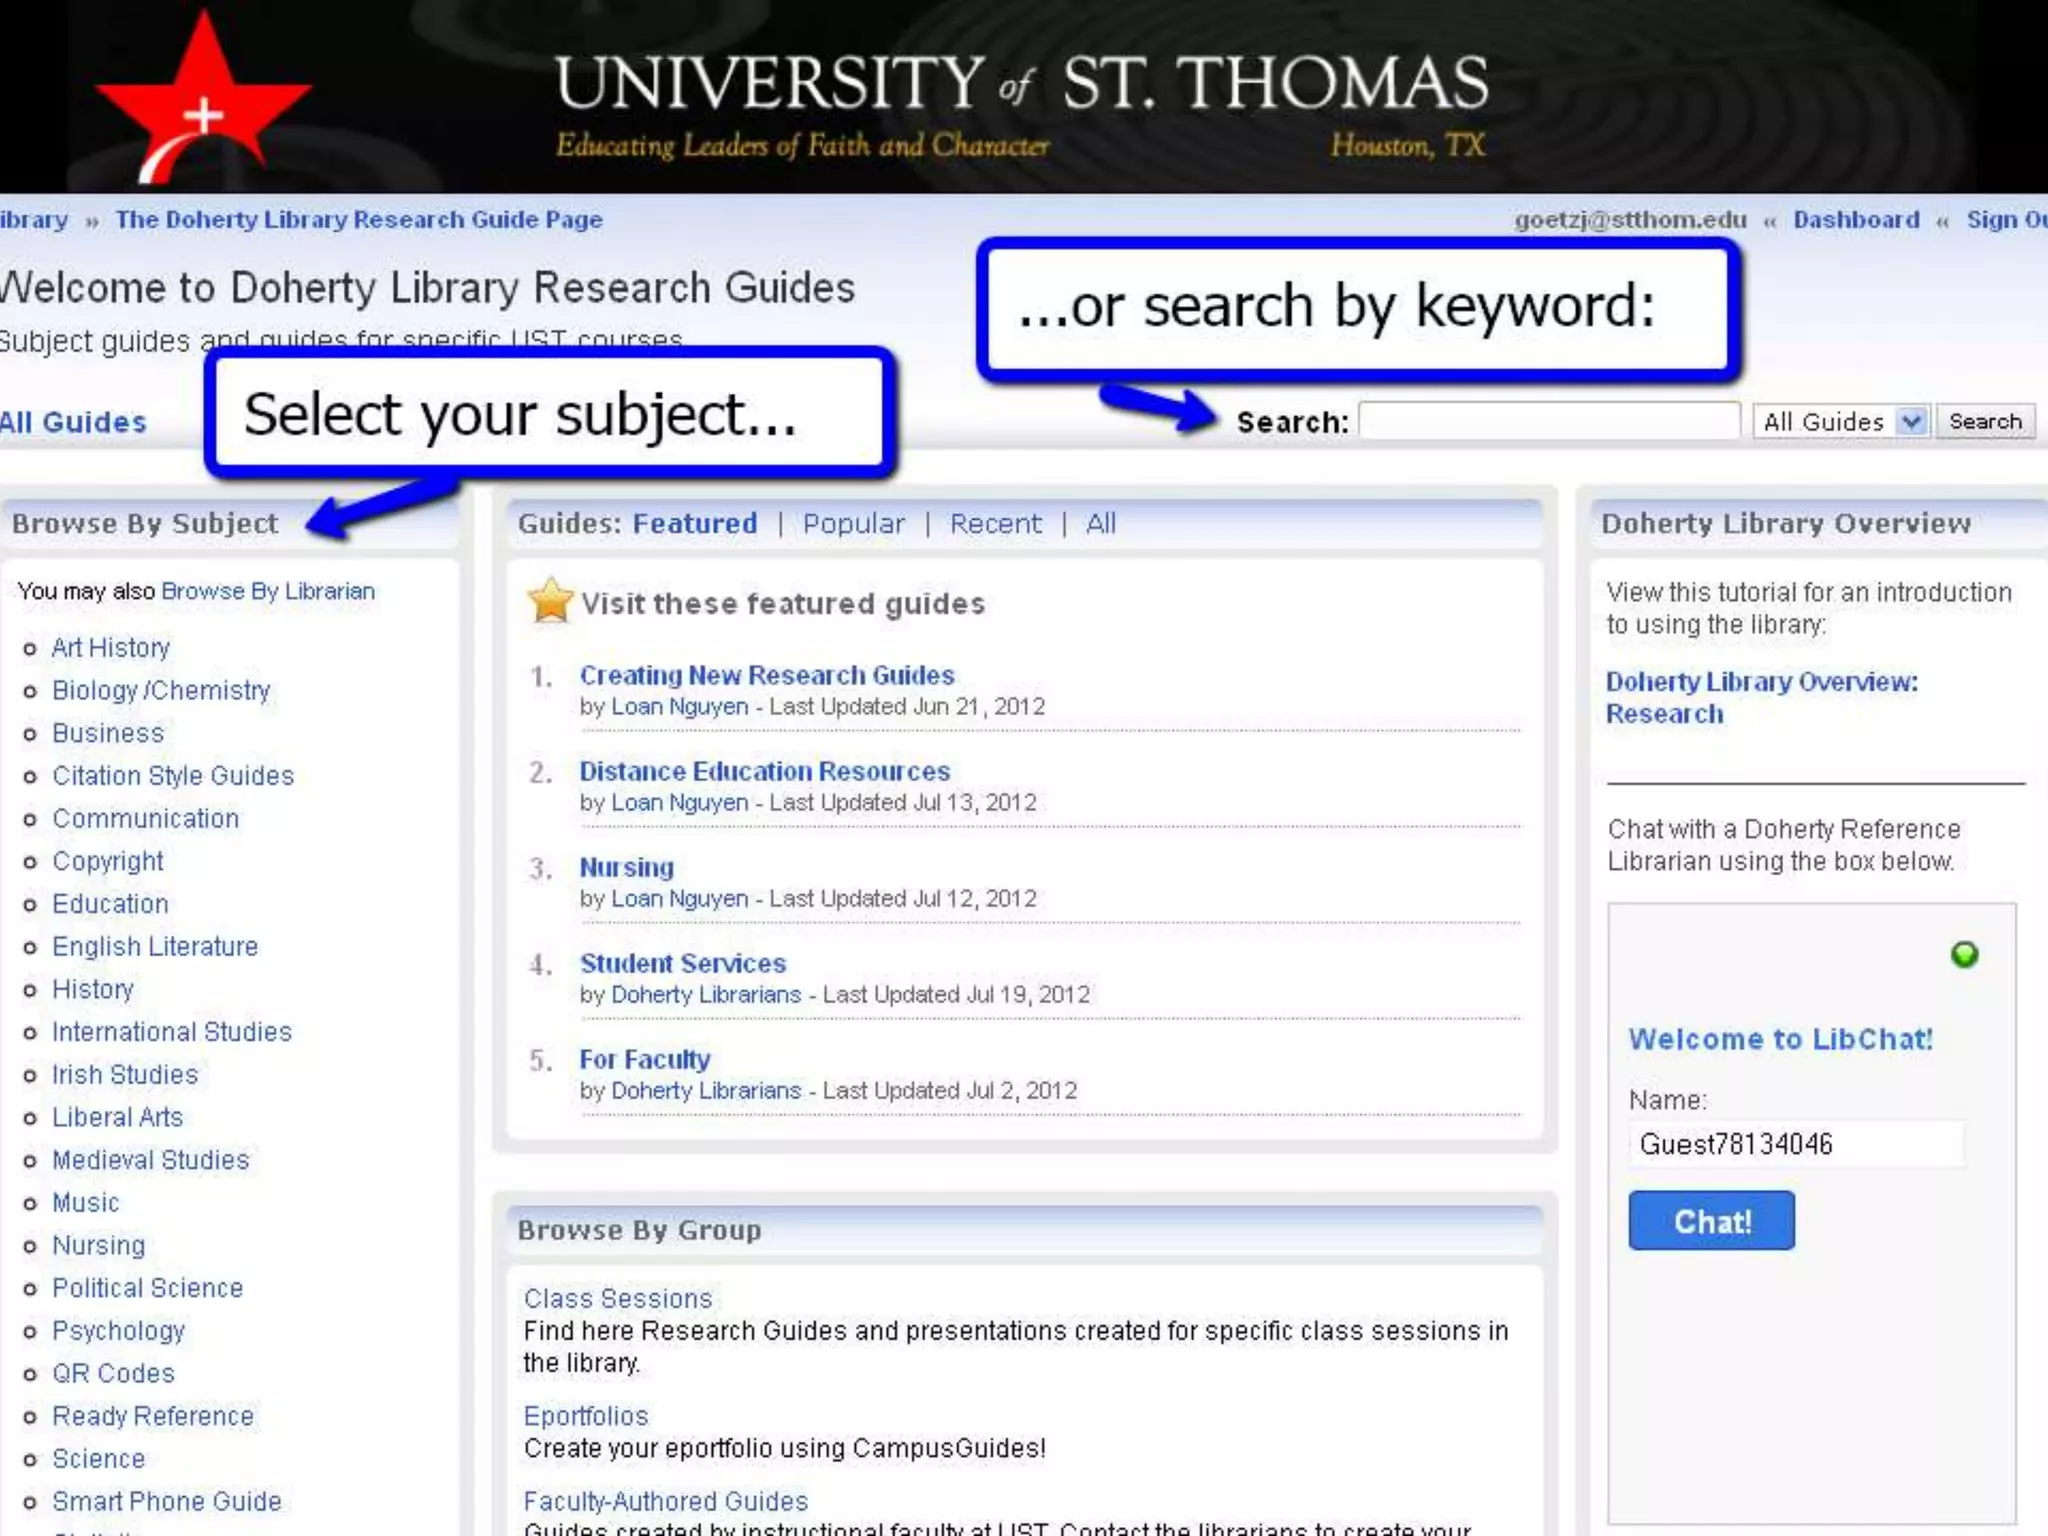
Task: Open the All Guides search scope dropdown
Action: pos(1840,422)
